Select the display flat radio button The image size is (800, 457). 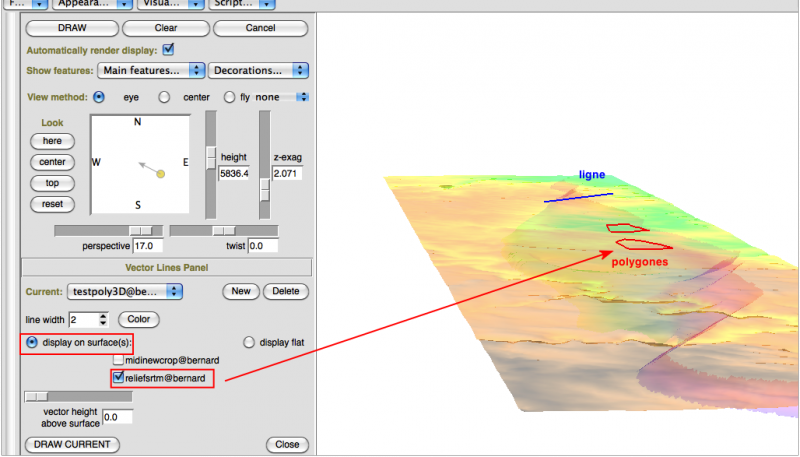(x=249, y=341)
